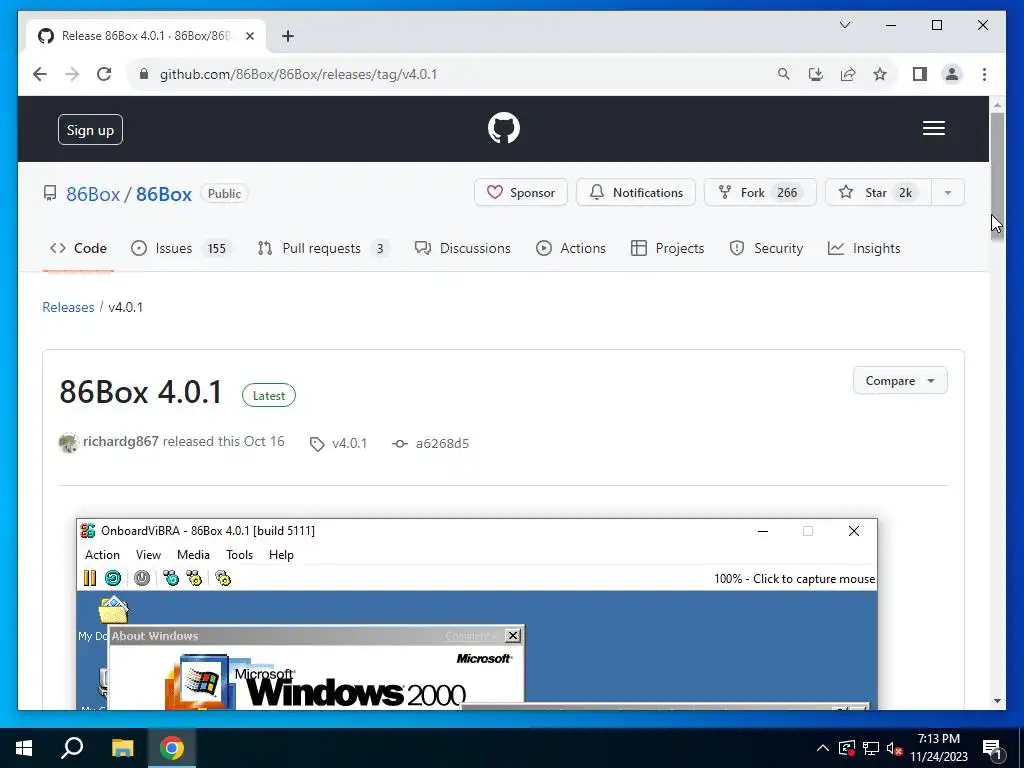This screenshot has height=768, width=1024.
Task: Open the 86Box repository name link
Action: 163,194
